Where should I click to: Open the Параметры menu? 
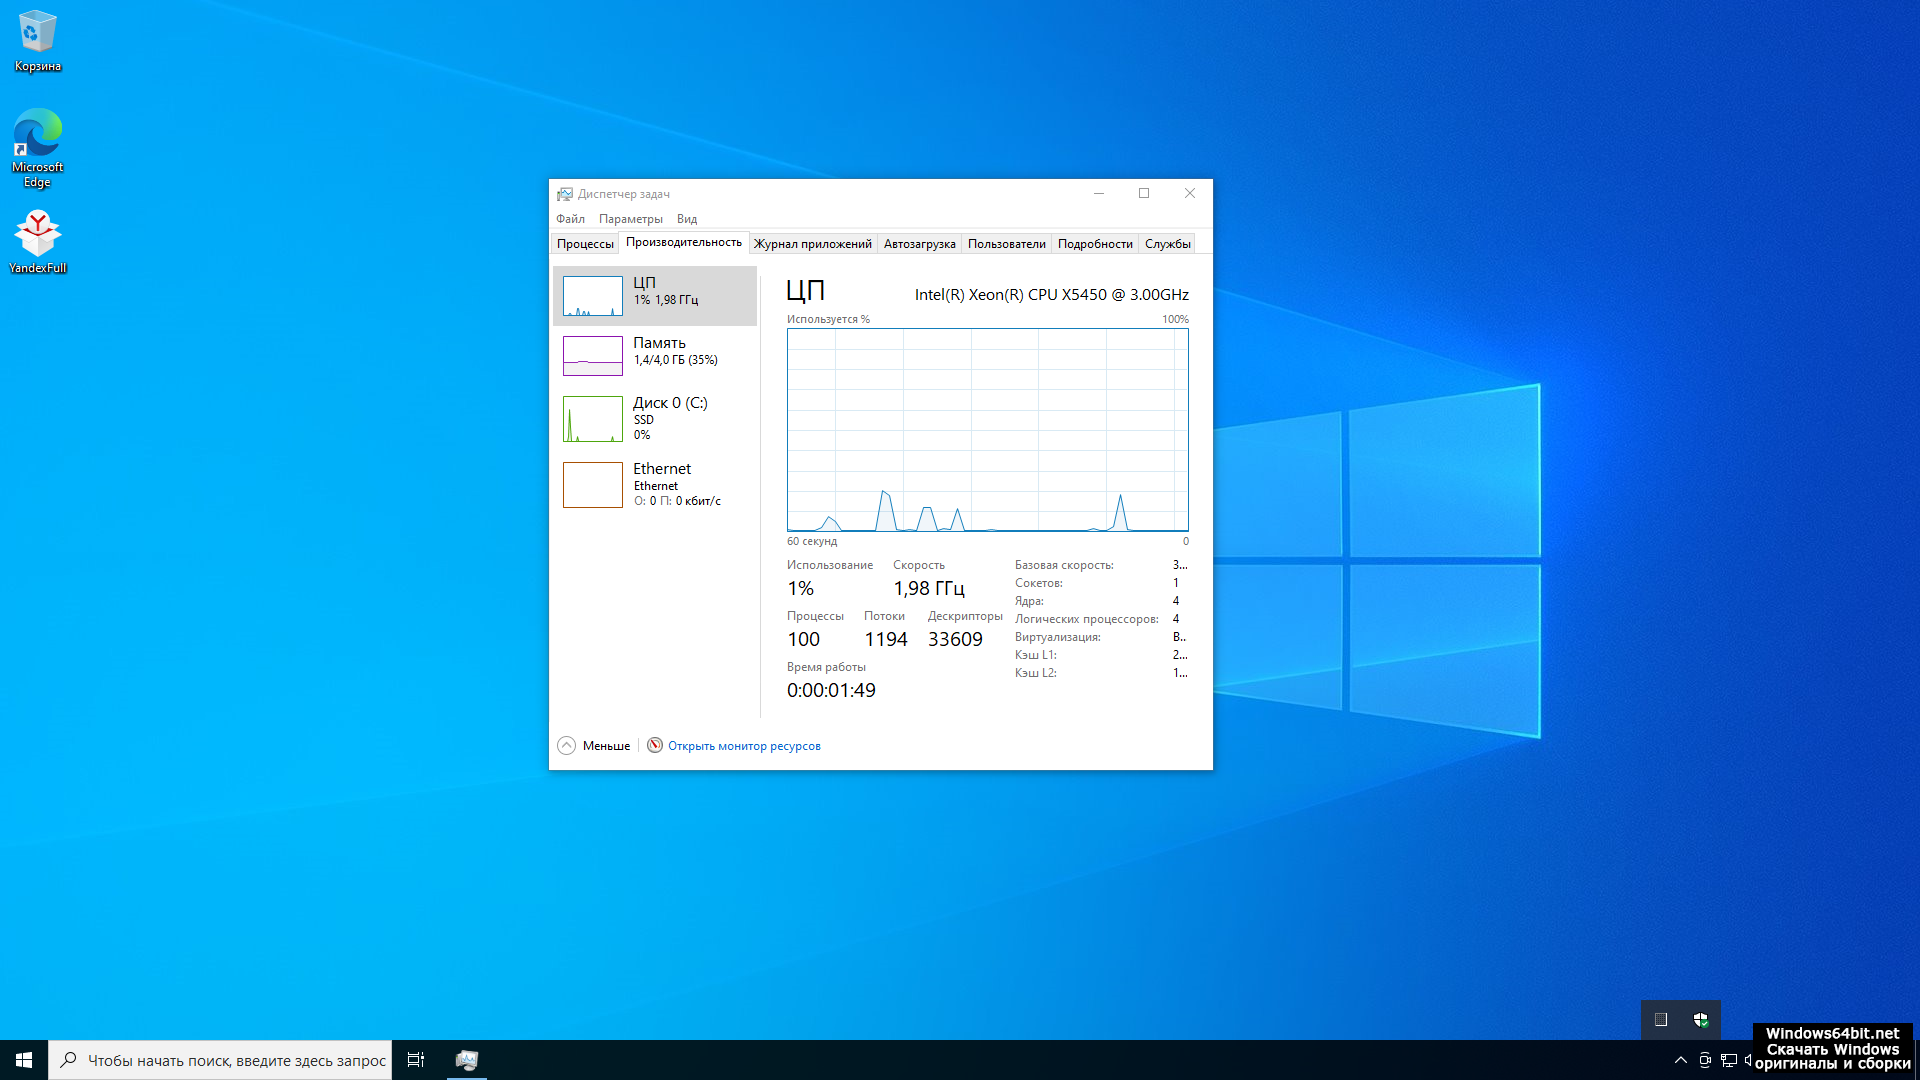(x=630, y=219)
